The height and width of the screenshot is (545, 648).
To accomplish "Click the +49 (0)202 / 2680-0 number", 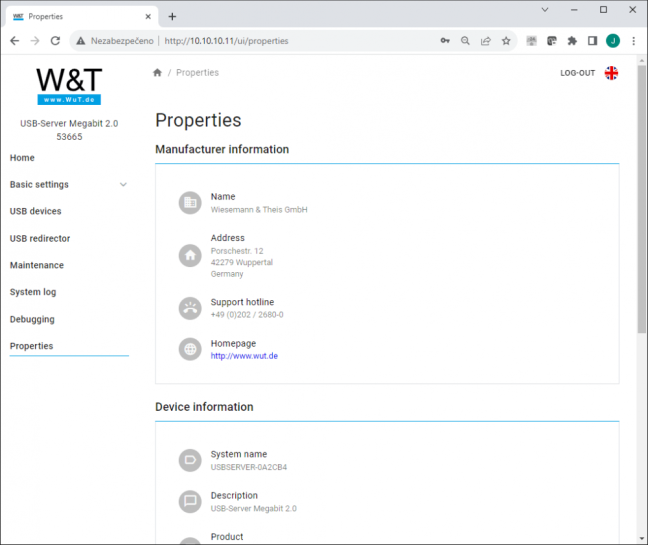I will click(x=247, y=314).
